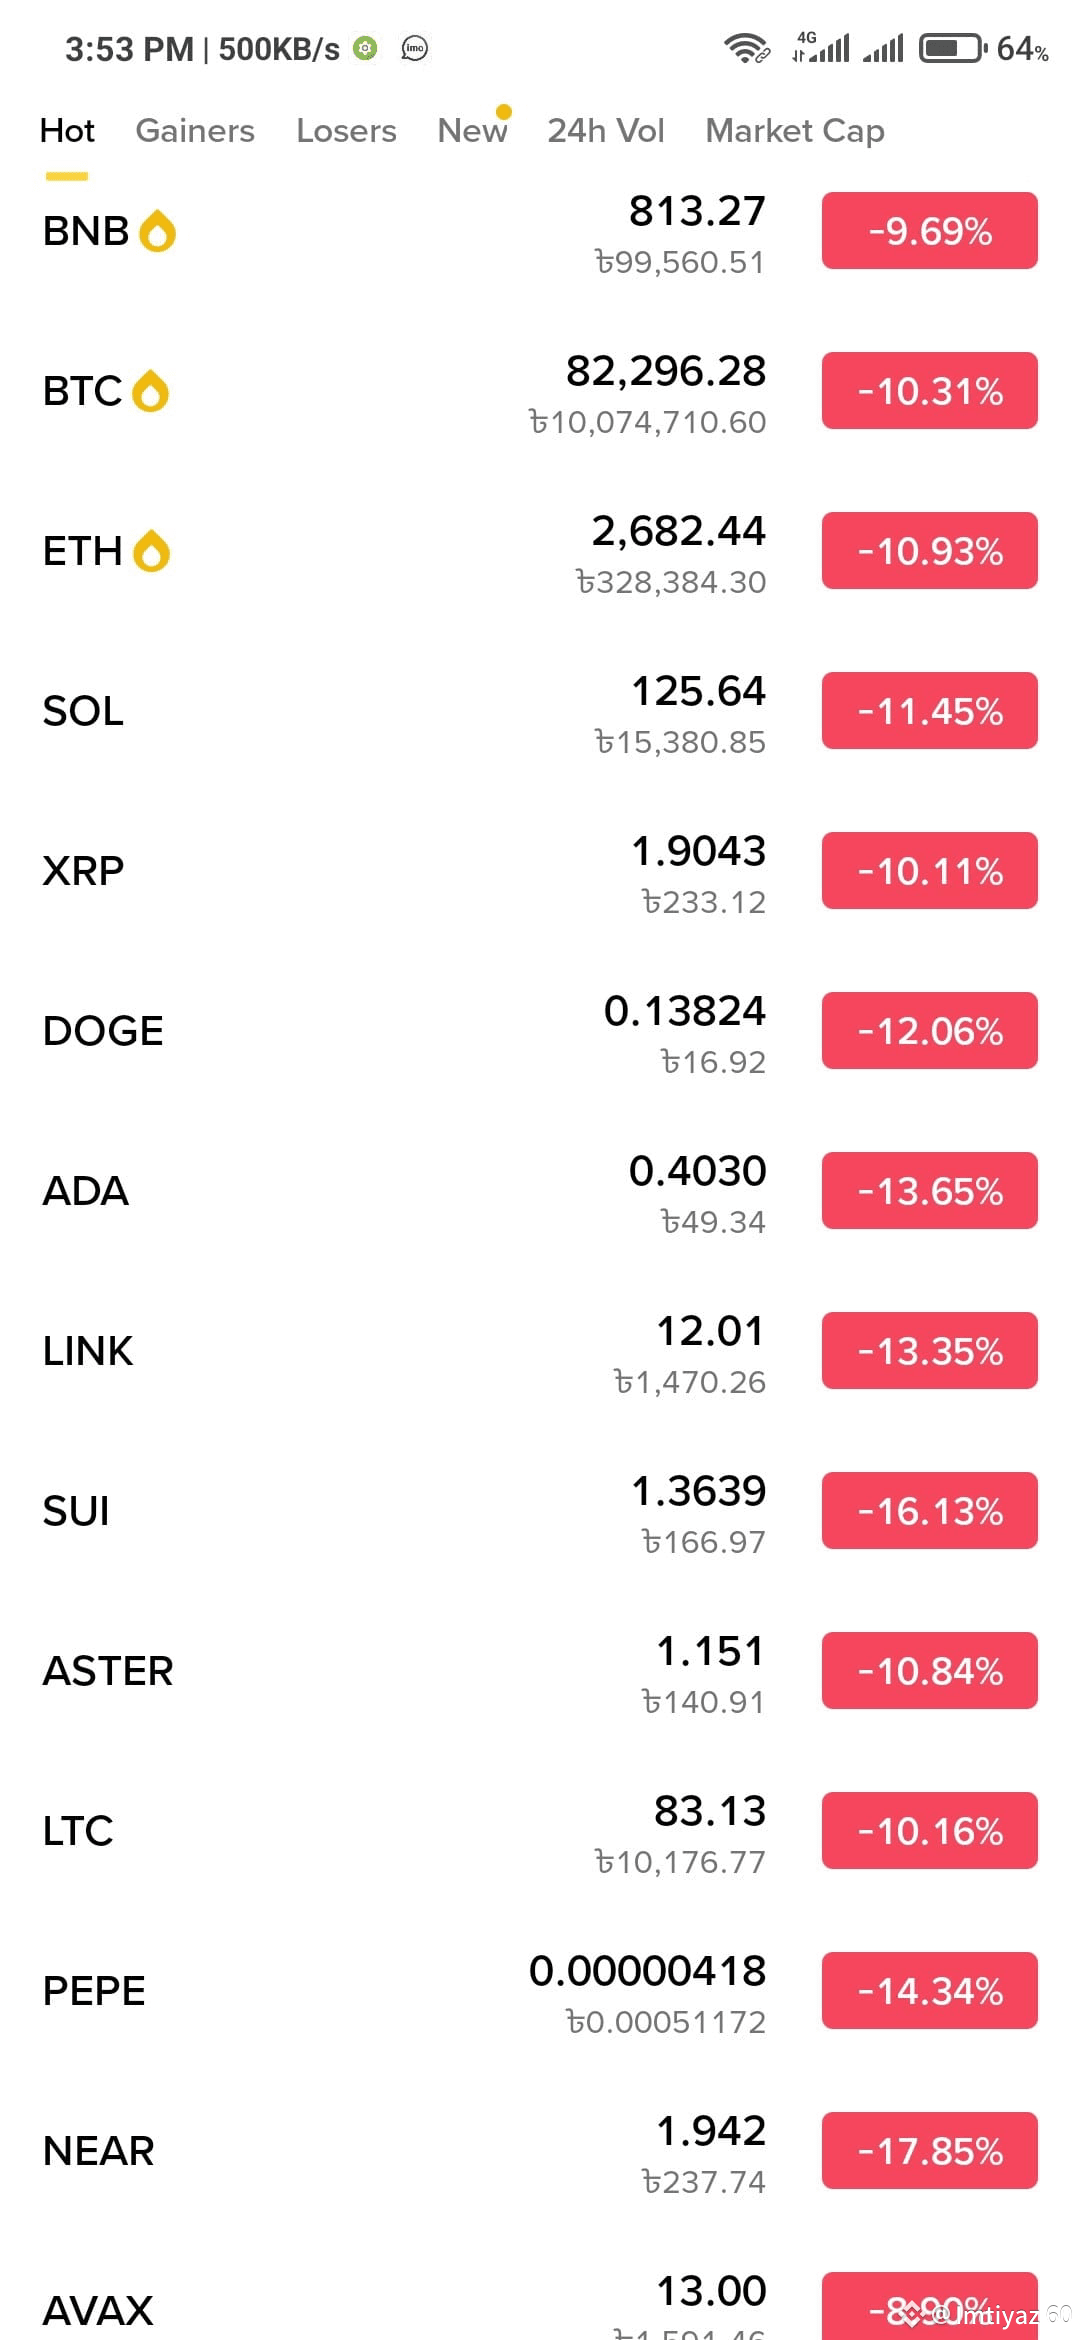Toggle the BNB -9.69% change button
This screenshot has width=1080, height=2340.
coord(930,231)
